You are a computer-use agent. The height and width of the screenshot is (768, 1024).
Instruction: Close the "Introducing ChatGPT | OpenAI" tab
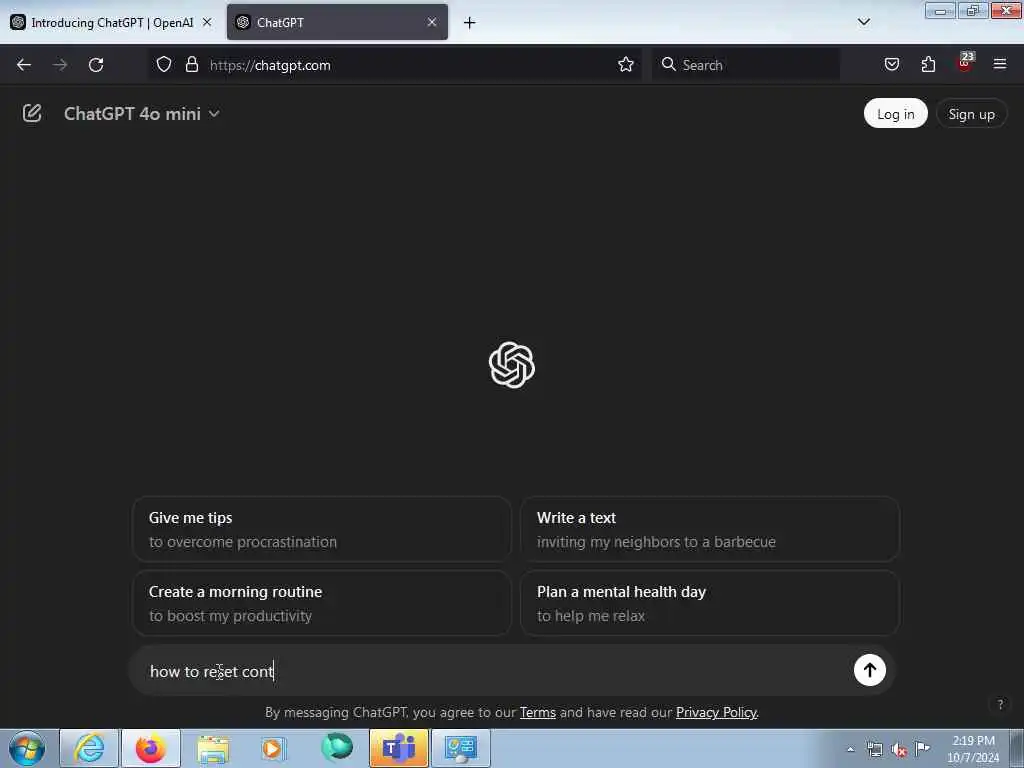[x=207, y=22]
